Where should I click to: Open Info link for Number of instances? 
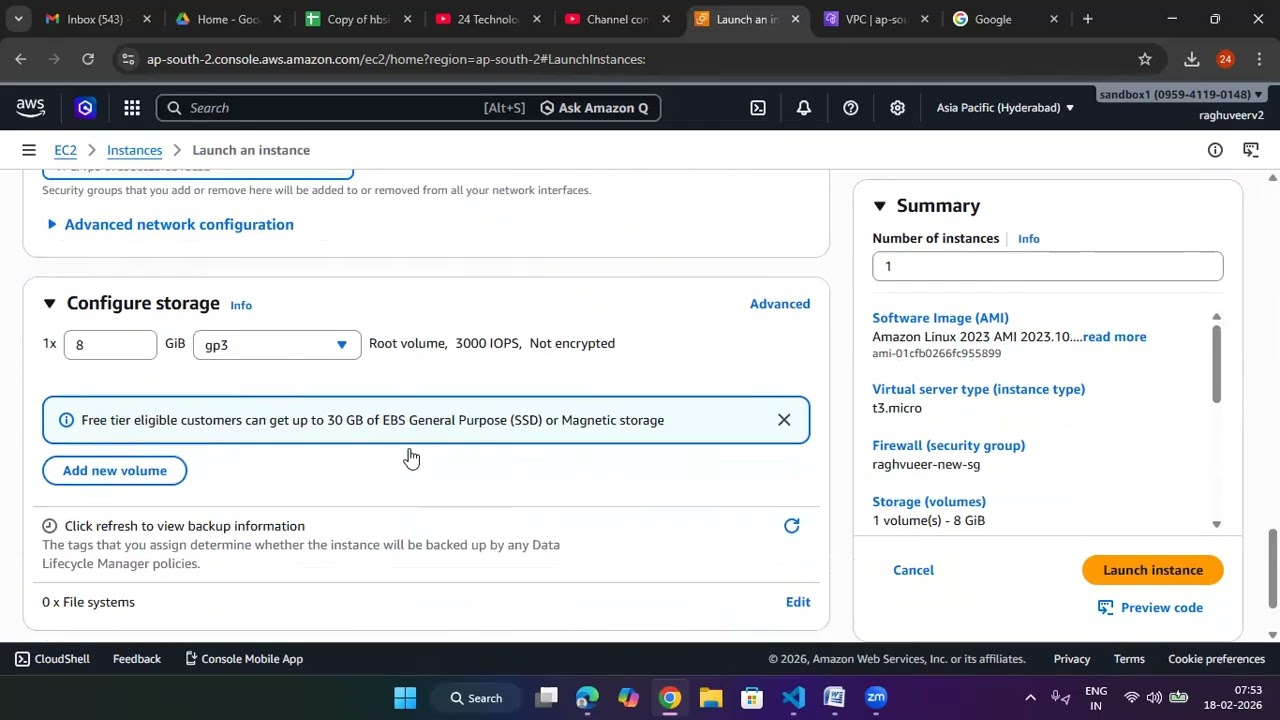1029,239
